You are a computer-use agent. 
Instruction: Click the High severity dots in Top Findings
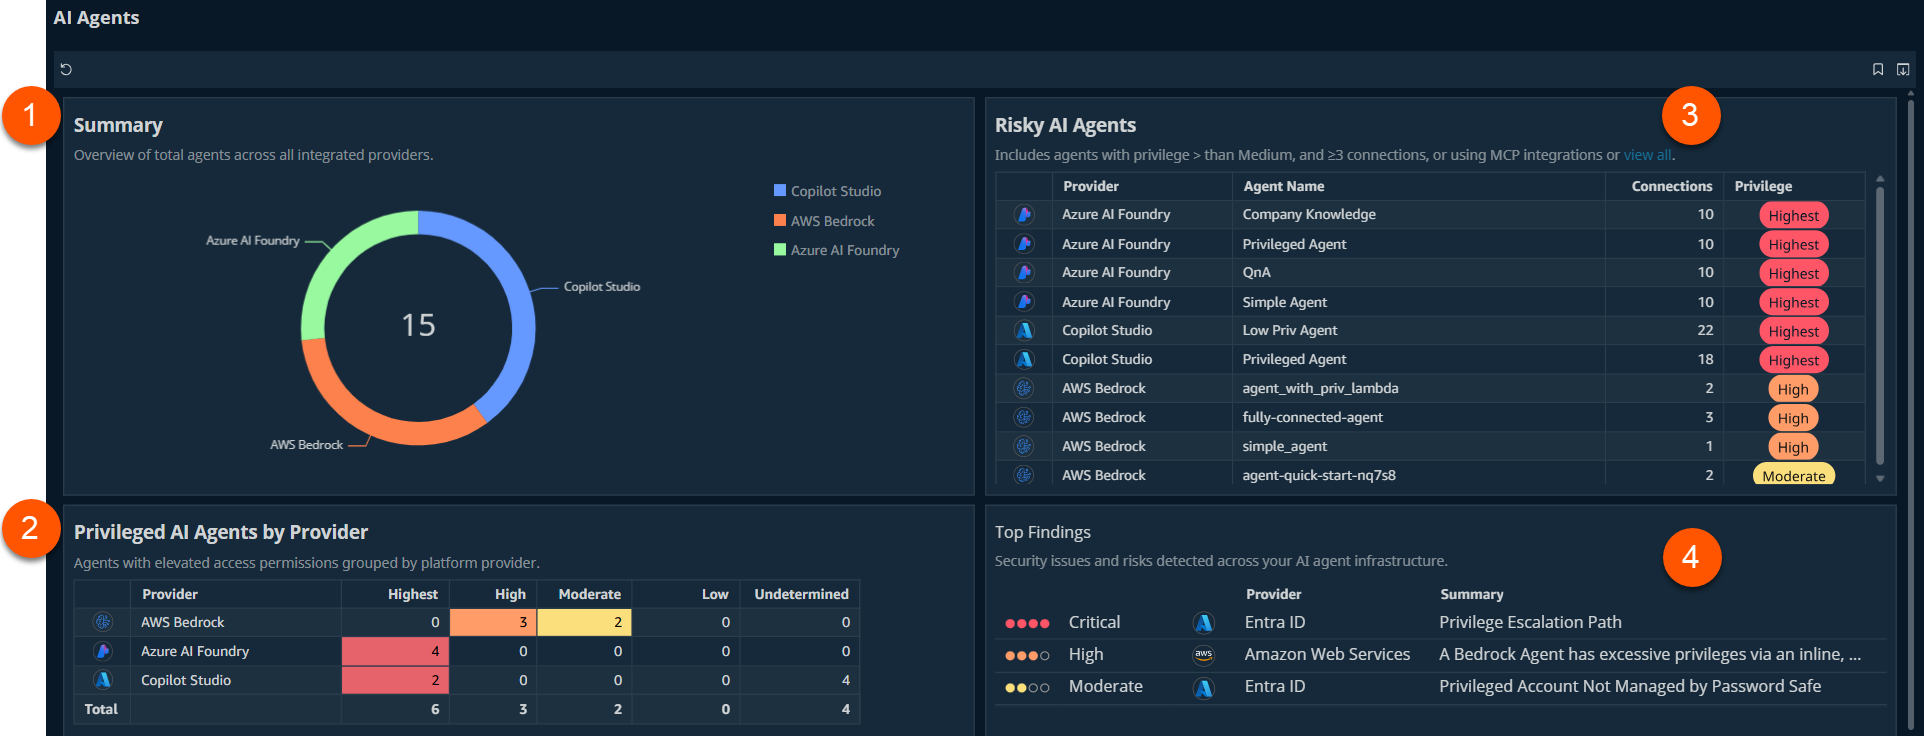tap(1027, 655)
